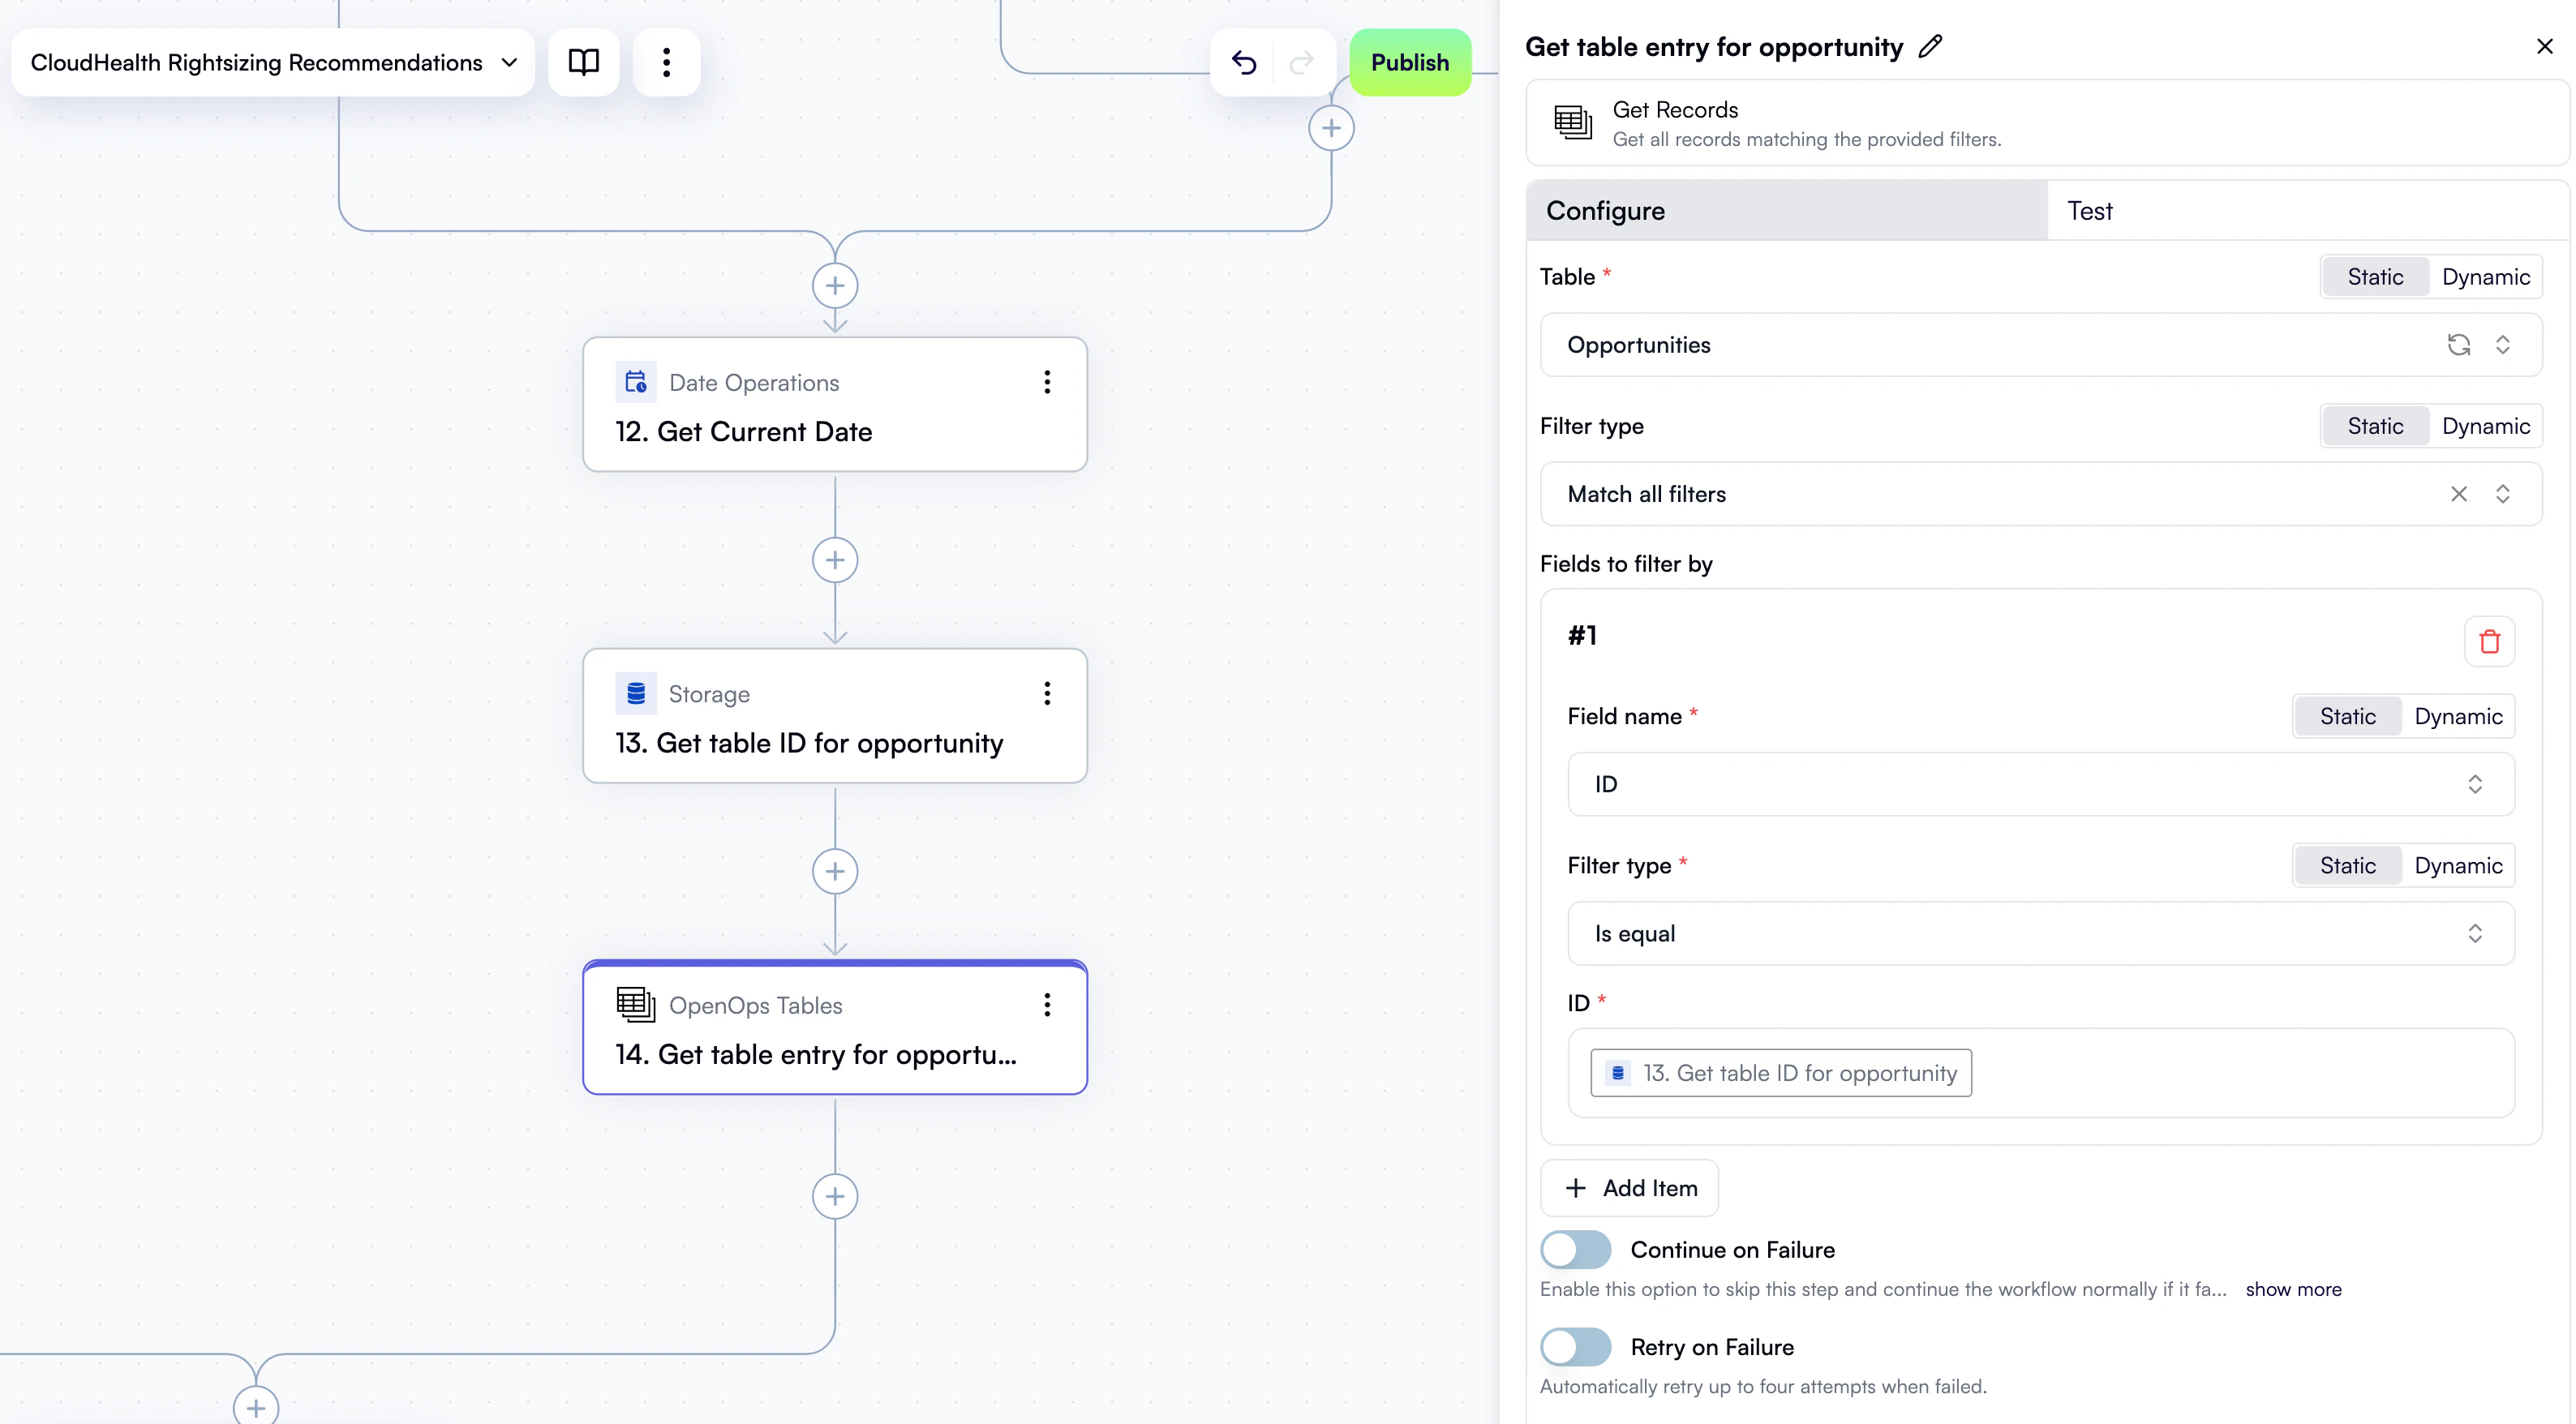The height and width of the screenshot is (1424, 2576).
Task: Switch Table field to Dynamic mode
Action: [x=2485, y=277]
